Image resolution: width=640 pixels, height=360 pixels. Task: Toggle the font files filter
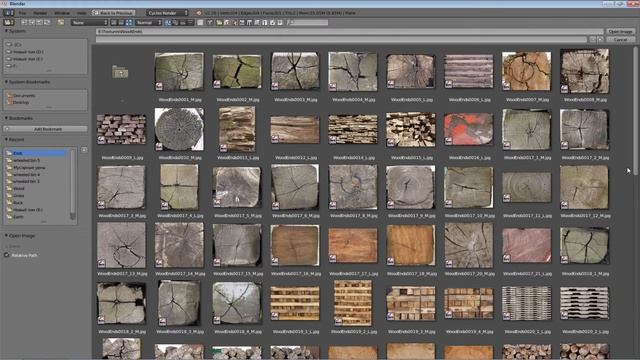coord(264,22)
